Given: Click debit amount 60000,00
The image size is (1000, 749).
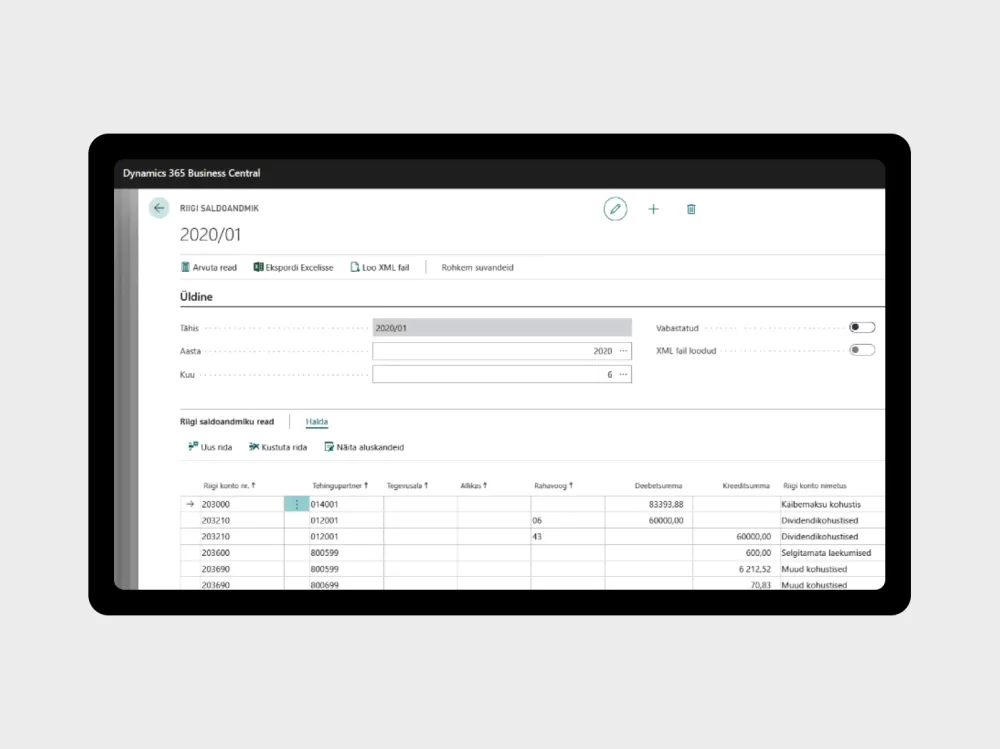Looking at the screenshot, I should (649, 521).
